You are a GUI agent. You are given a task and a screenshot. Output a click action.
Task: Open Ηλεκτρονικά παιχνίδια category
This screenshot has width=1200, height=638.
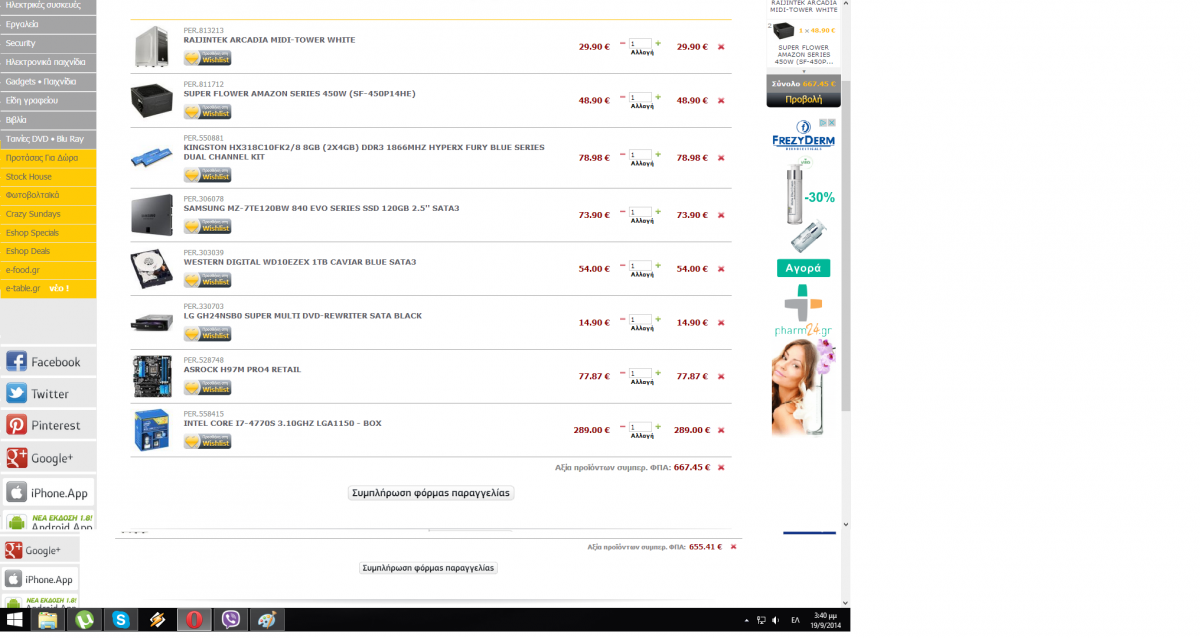pyautogui.click(x=48, y=63)
